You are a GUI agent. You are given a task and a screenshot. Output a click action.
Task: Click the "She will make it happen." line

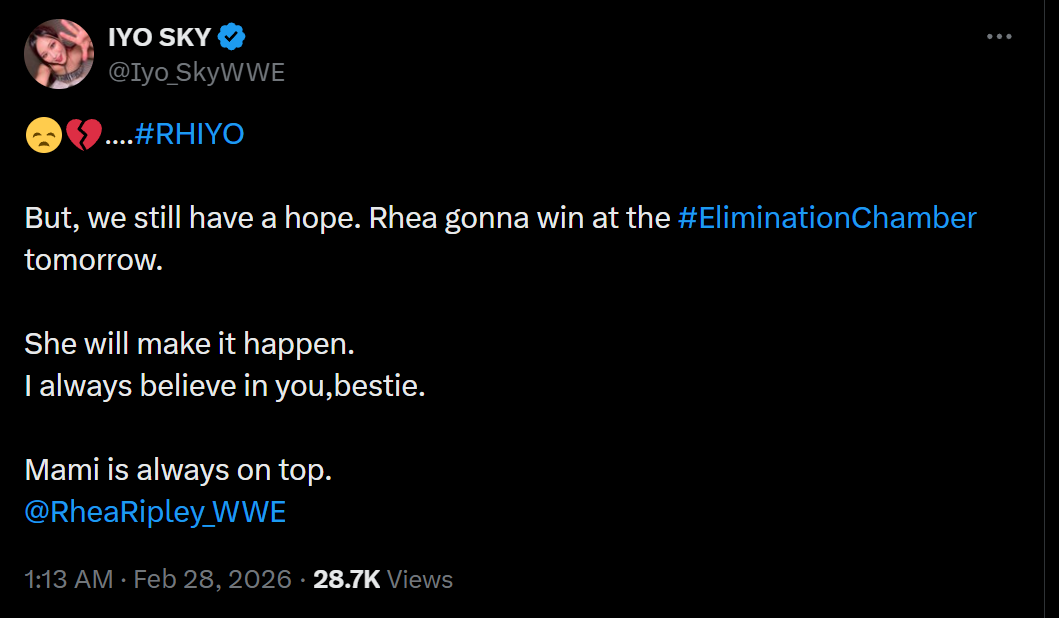coord(189,344)
